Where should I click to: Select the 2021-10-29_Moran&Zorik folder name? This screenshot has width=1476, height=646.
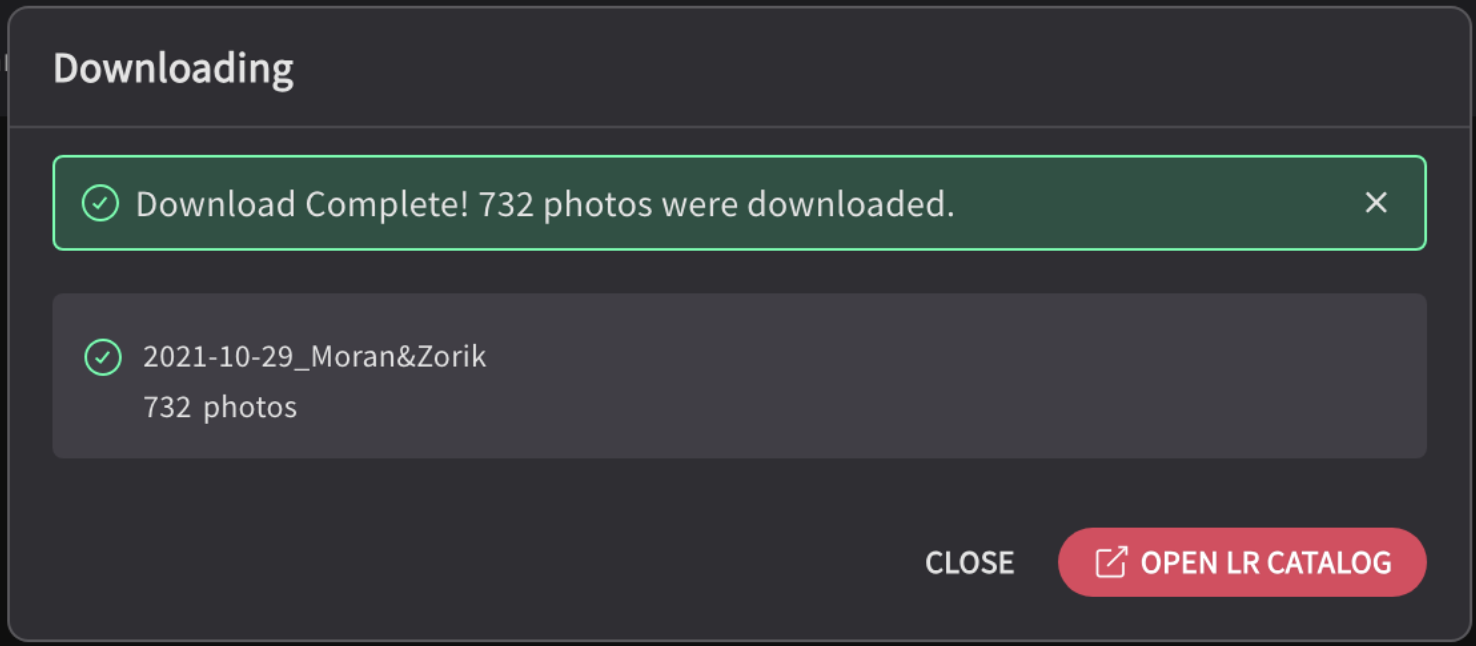coord(314,356)
